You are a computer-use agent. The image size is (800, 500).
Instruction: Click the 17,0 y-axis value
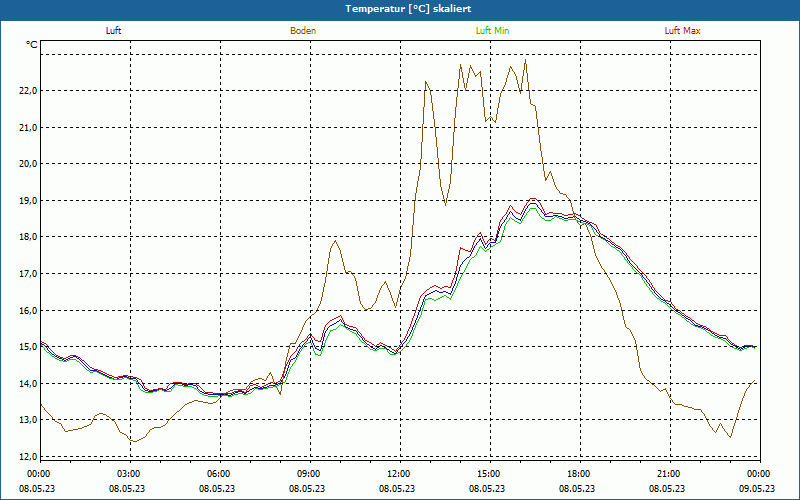click(x=29, y=273)
